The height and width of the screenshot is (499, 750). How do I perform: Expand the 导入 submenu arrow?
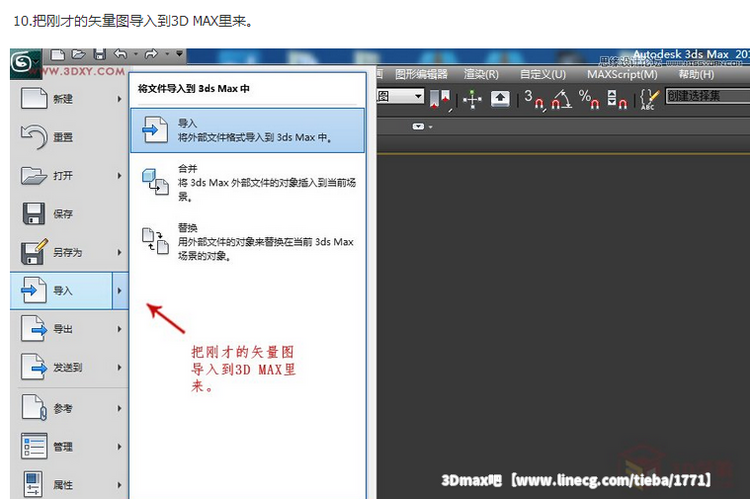click(x=120, y=290)
